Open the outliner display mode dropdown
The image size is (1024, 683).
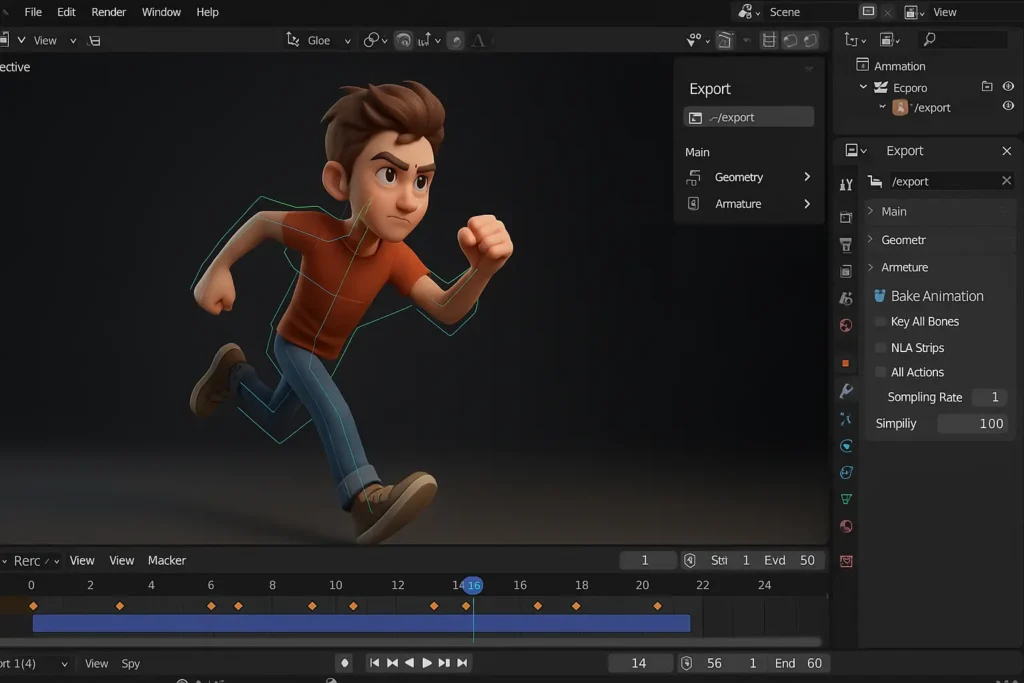[x=855, y=40]
